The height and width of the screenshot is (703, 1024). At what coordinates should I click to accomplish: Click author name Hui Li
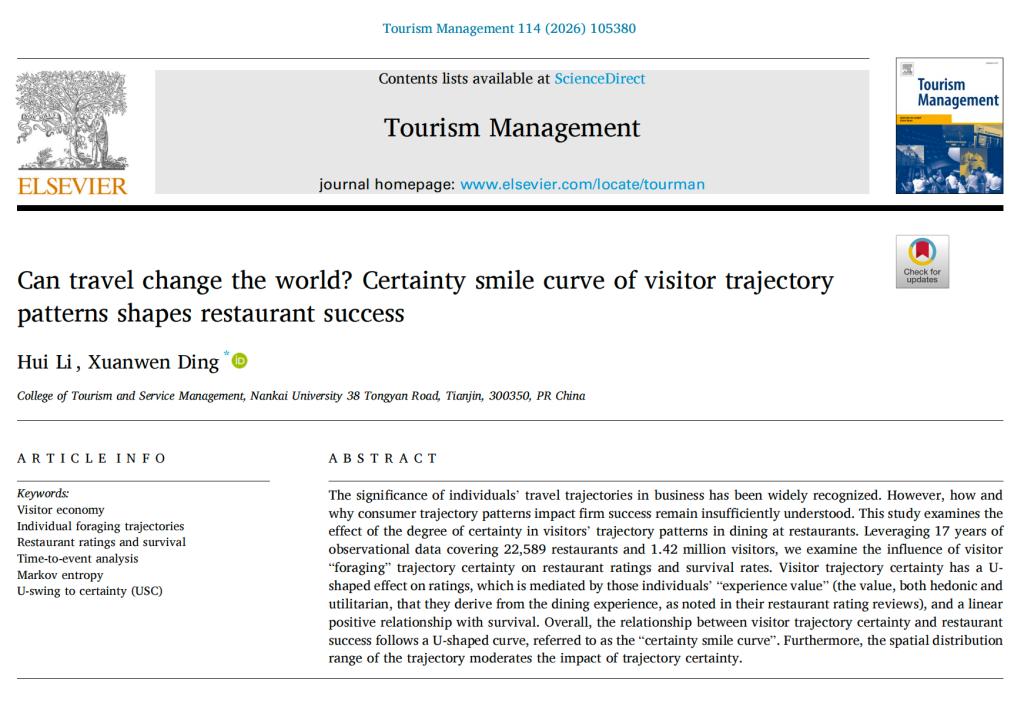[44, 362]
